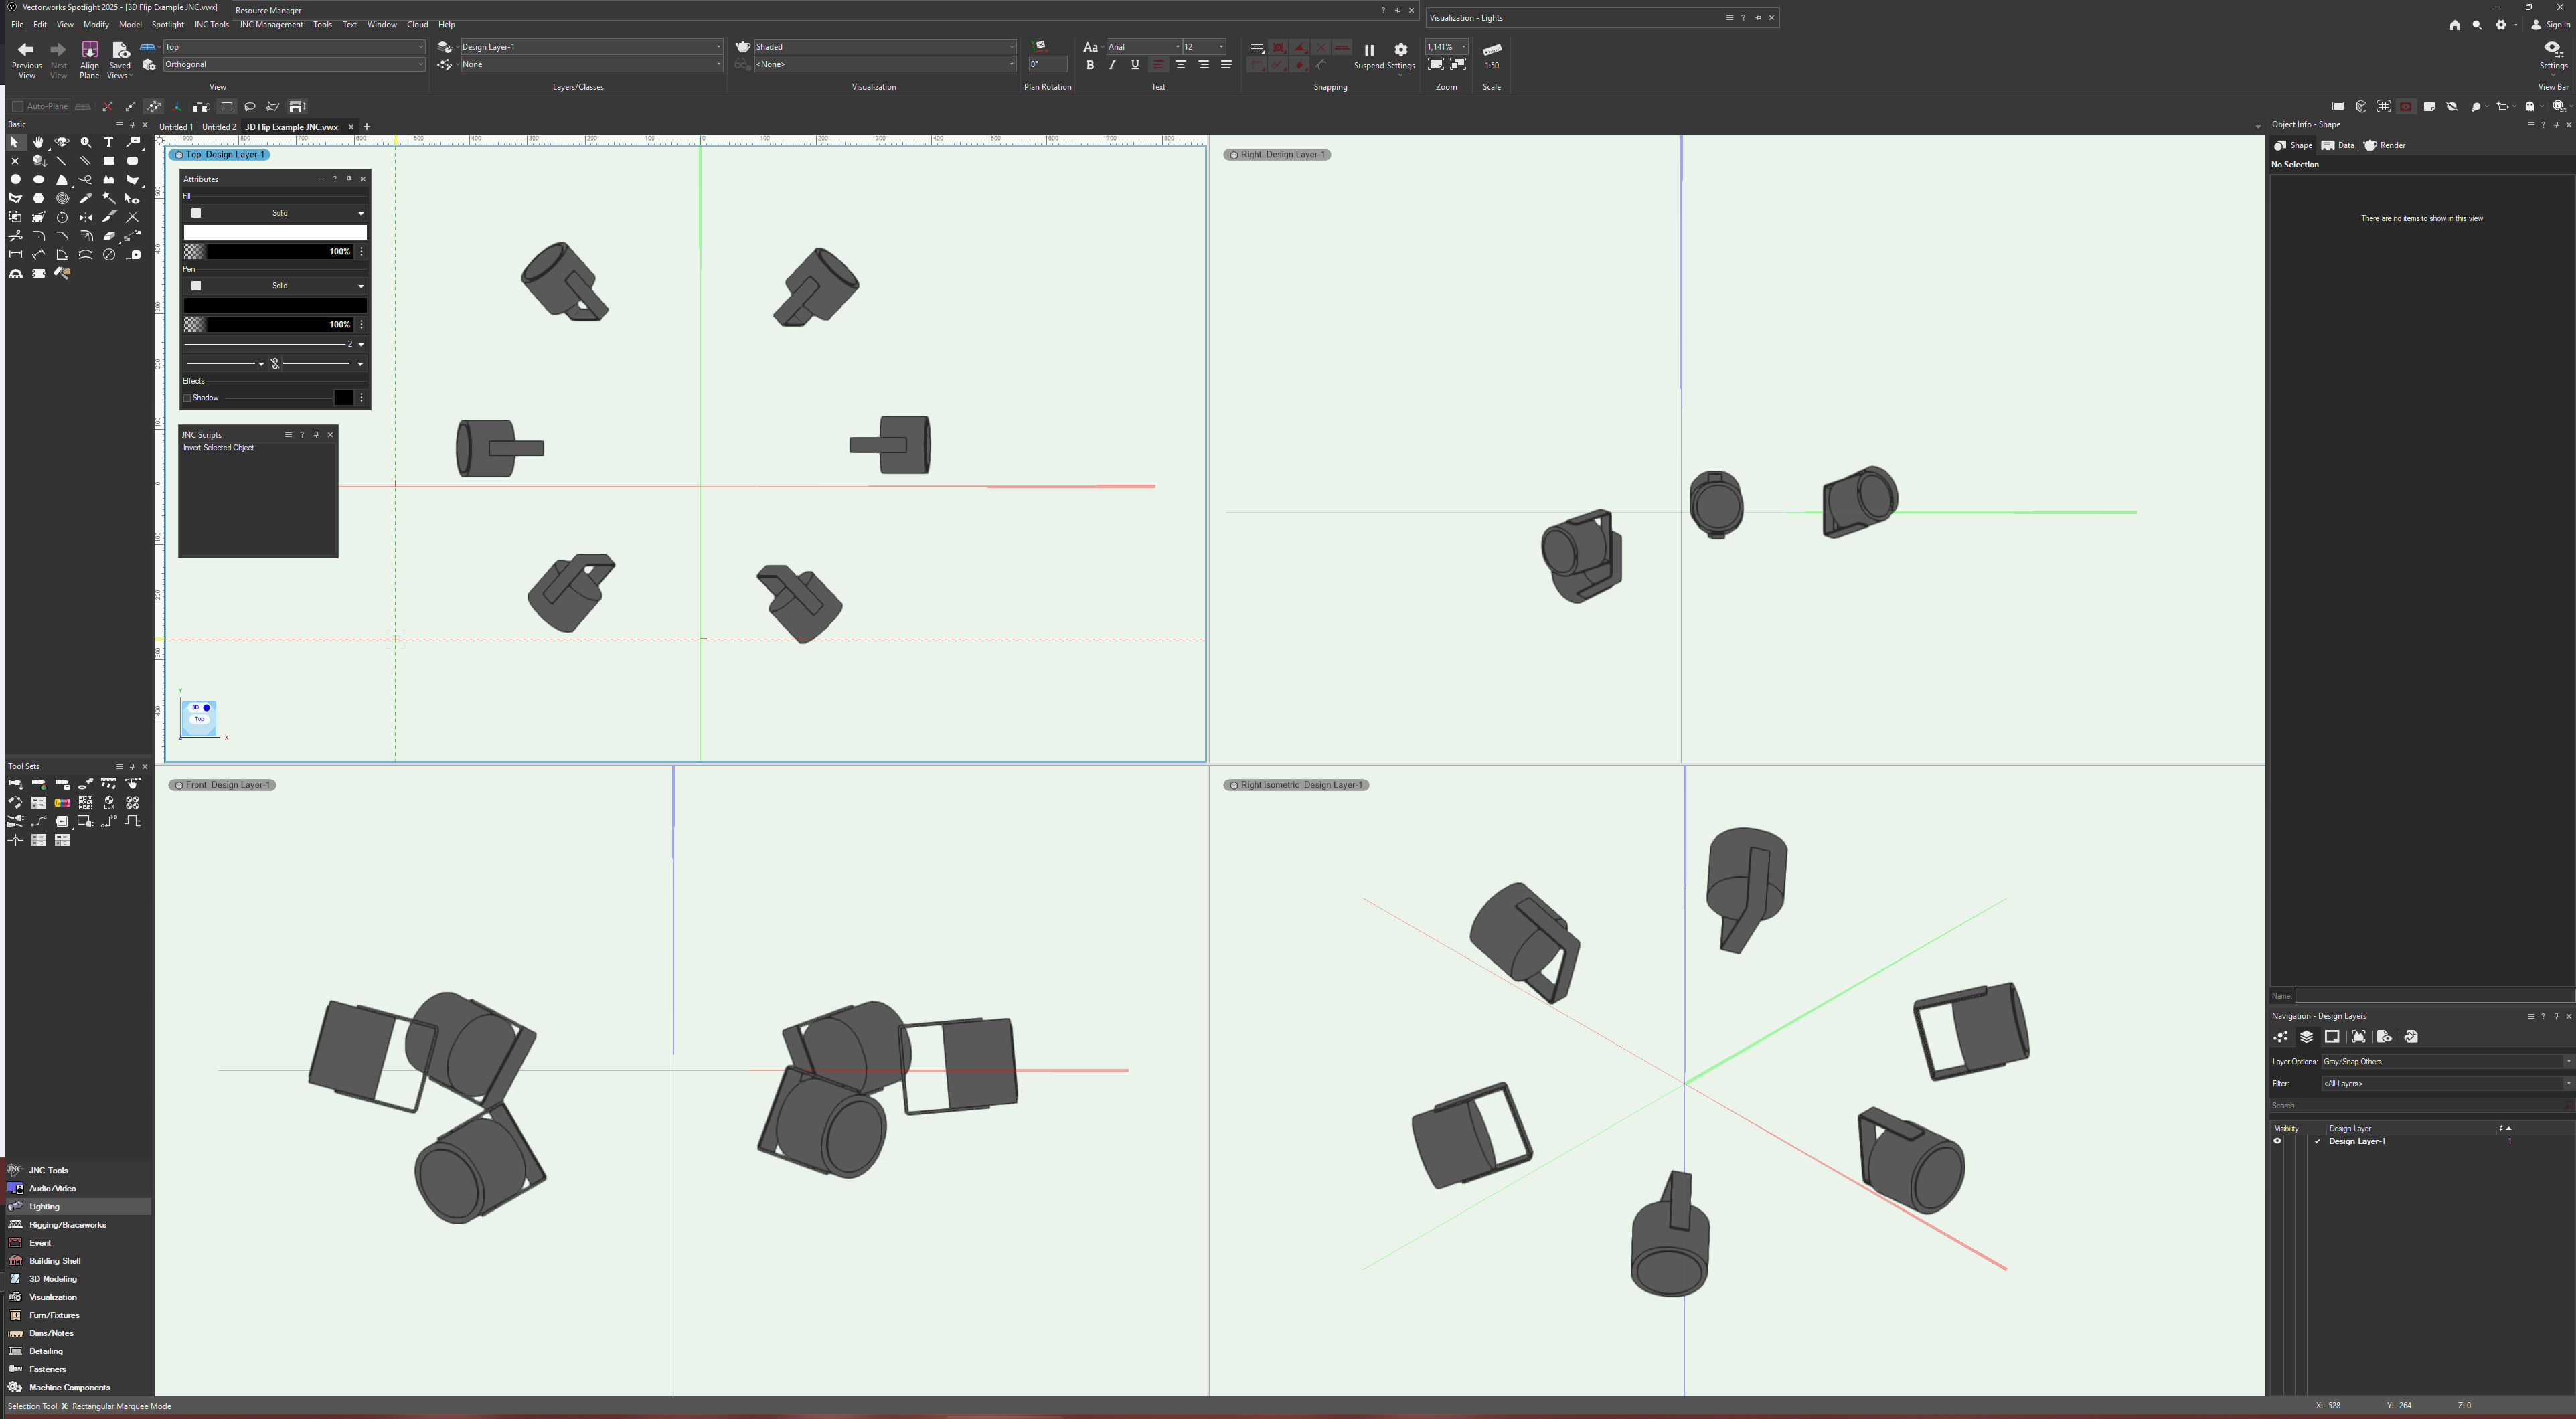Open Layer Options Gray/Snap Others dropdown
Screen dimensions: 2576x1419
pos(2444,1061)
